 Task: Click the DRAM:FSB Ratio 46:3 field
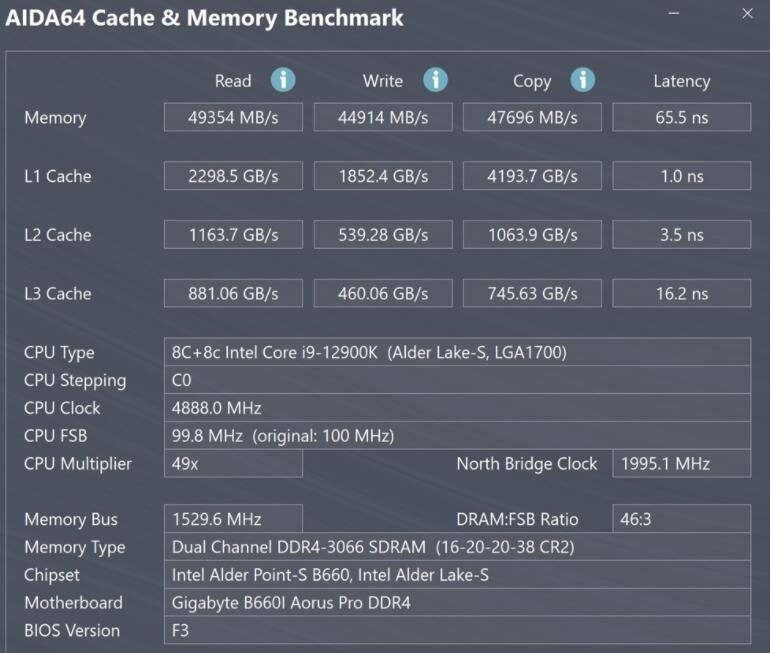(x=681, y=519)
